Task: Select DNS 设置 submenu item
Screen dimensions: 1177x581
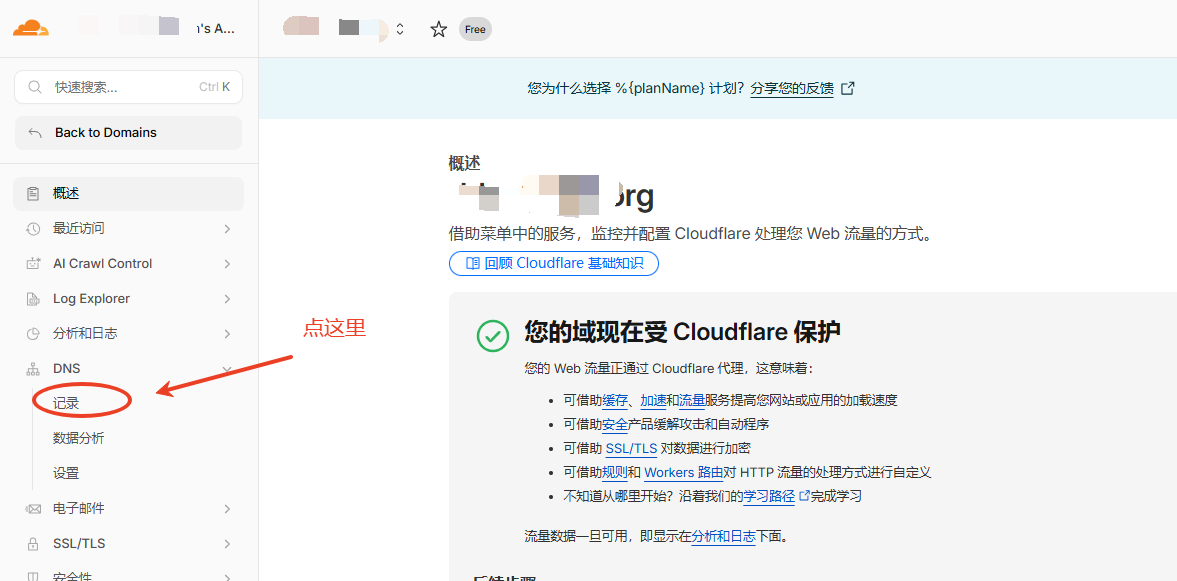Action: tap(66, 473)
